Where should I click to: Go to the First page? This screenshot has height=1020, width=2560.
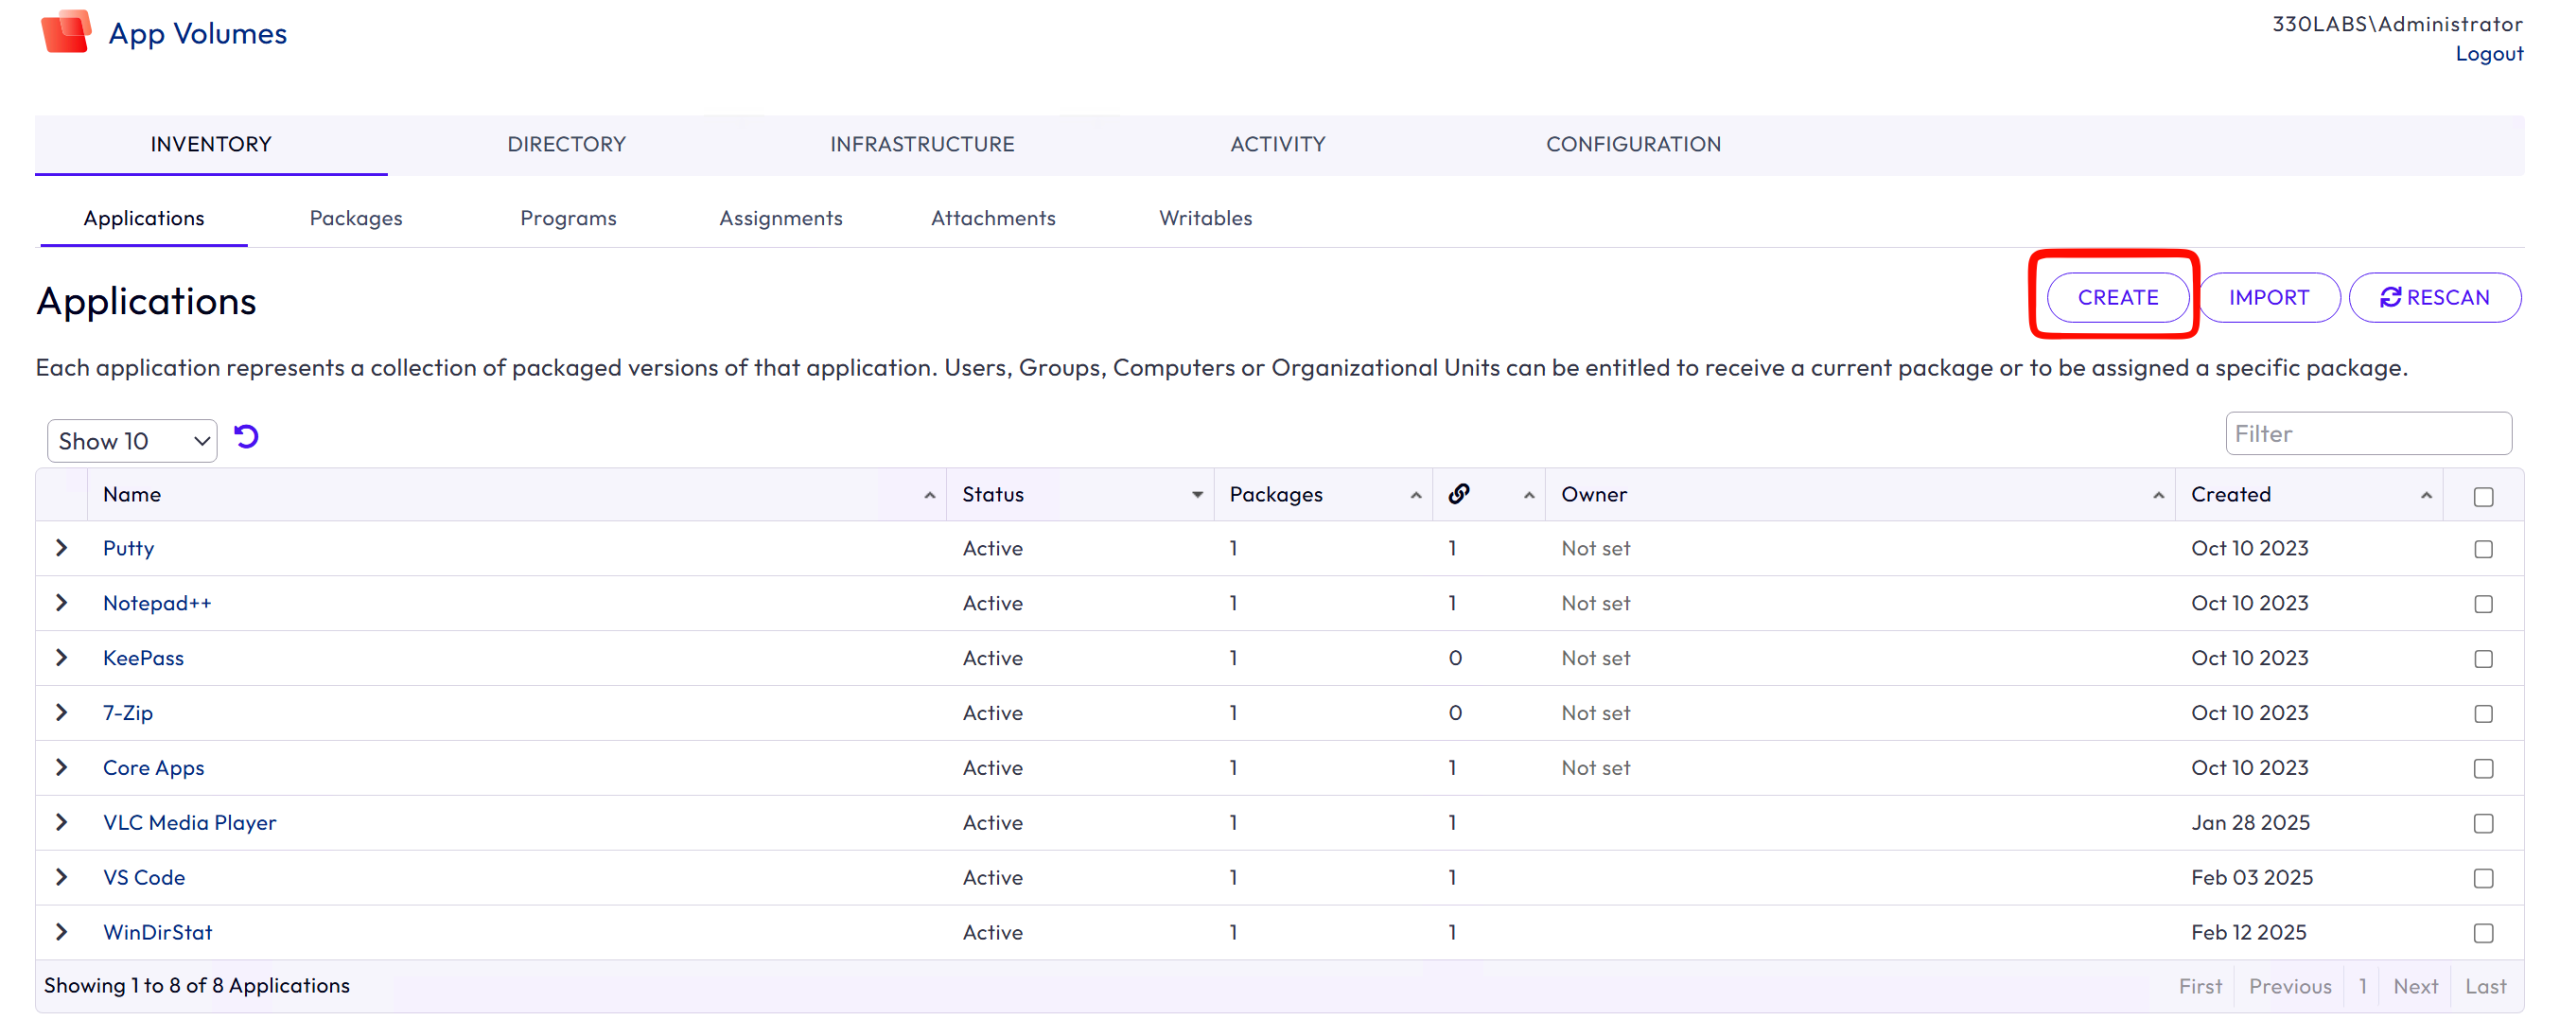click(x=2200, y=987)
